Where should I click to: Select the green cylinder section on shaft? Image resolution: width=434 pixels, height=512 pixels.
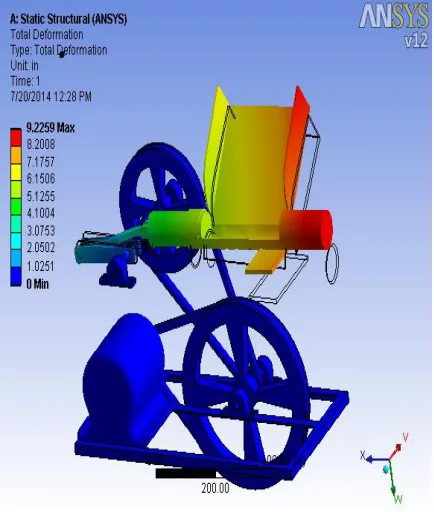point(178,228)
